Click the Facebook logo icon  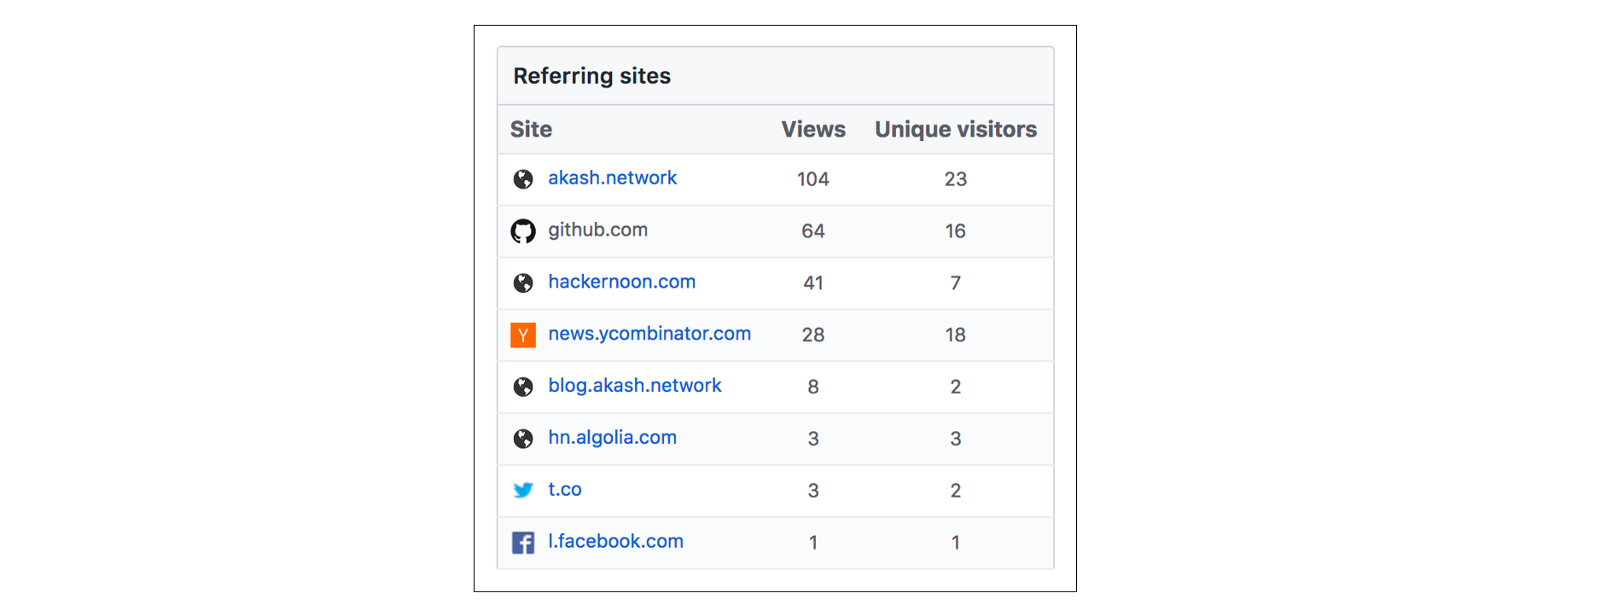(523, 542)
